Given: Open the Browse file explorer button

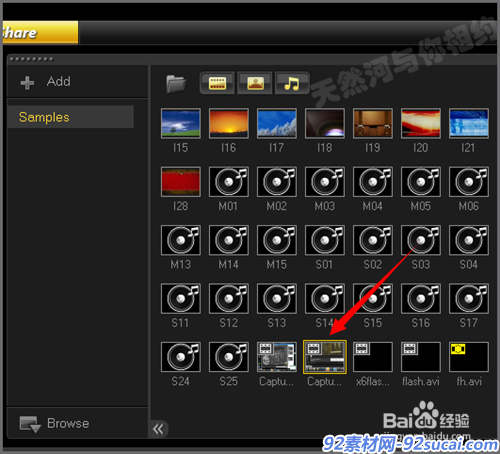Looking at the screenshot, I should pos(54,424).
